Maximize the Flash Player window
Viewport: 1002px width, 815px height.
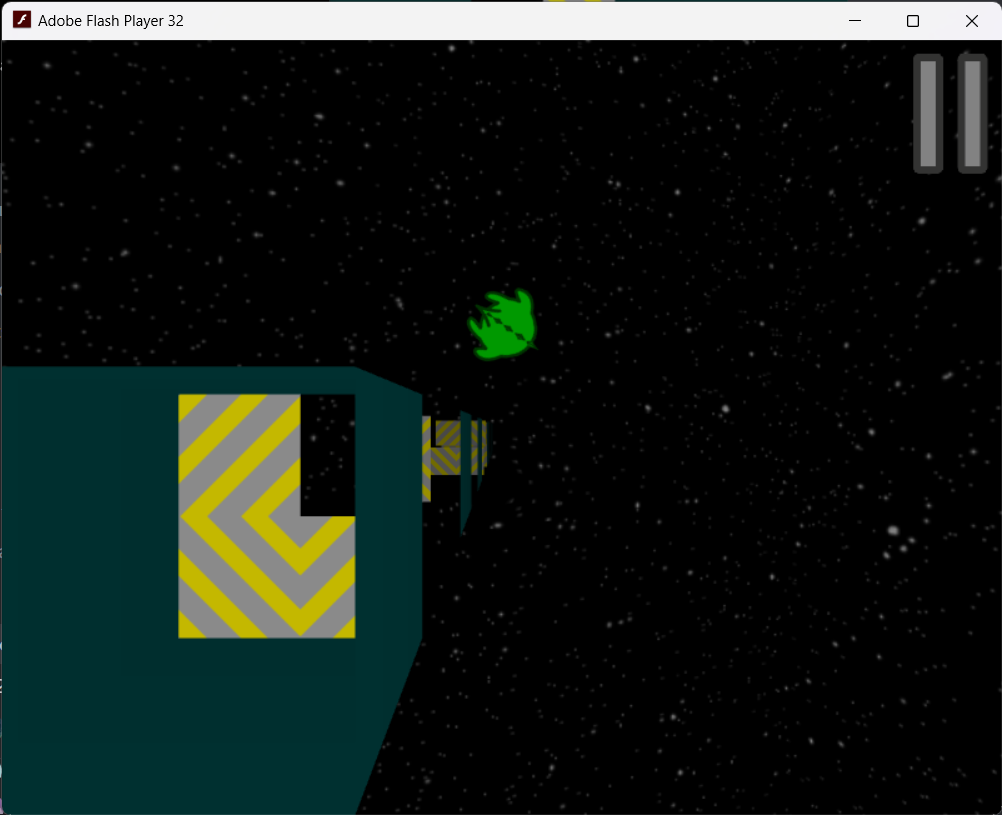pyautogui.click(x=913, y=20)
